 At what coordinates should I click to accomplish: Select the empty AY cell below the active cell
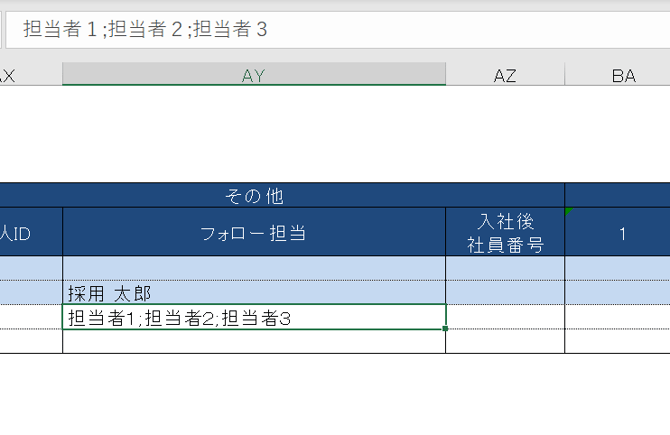254,341
